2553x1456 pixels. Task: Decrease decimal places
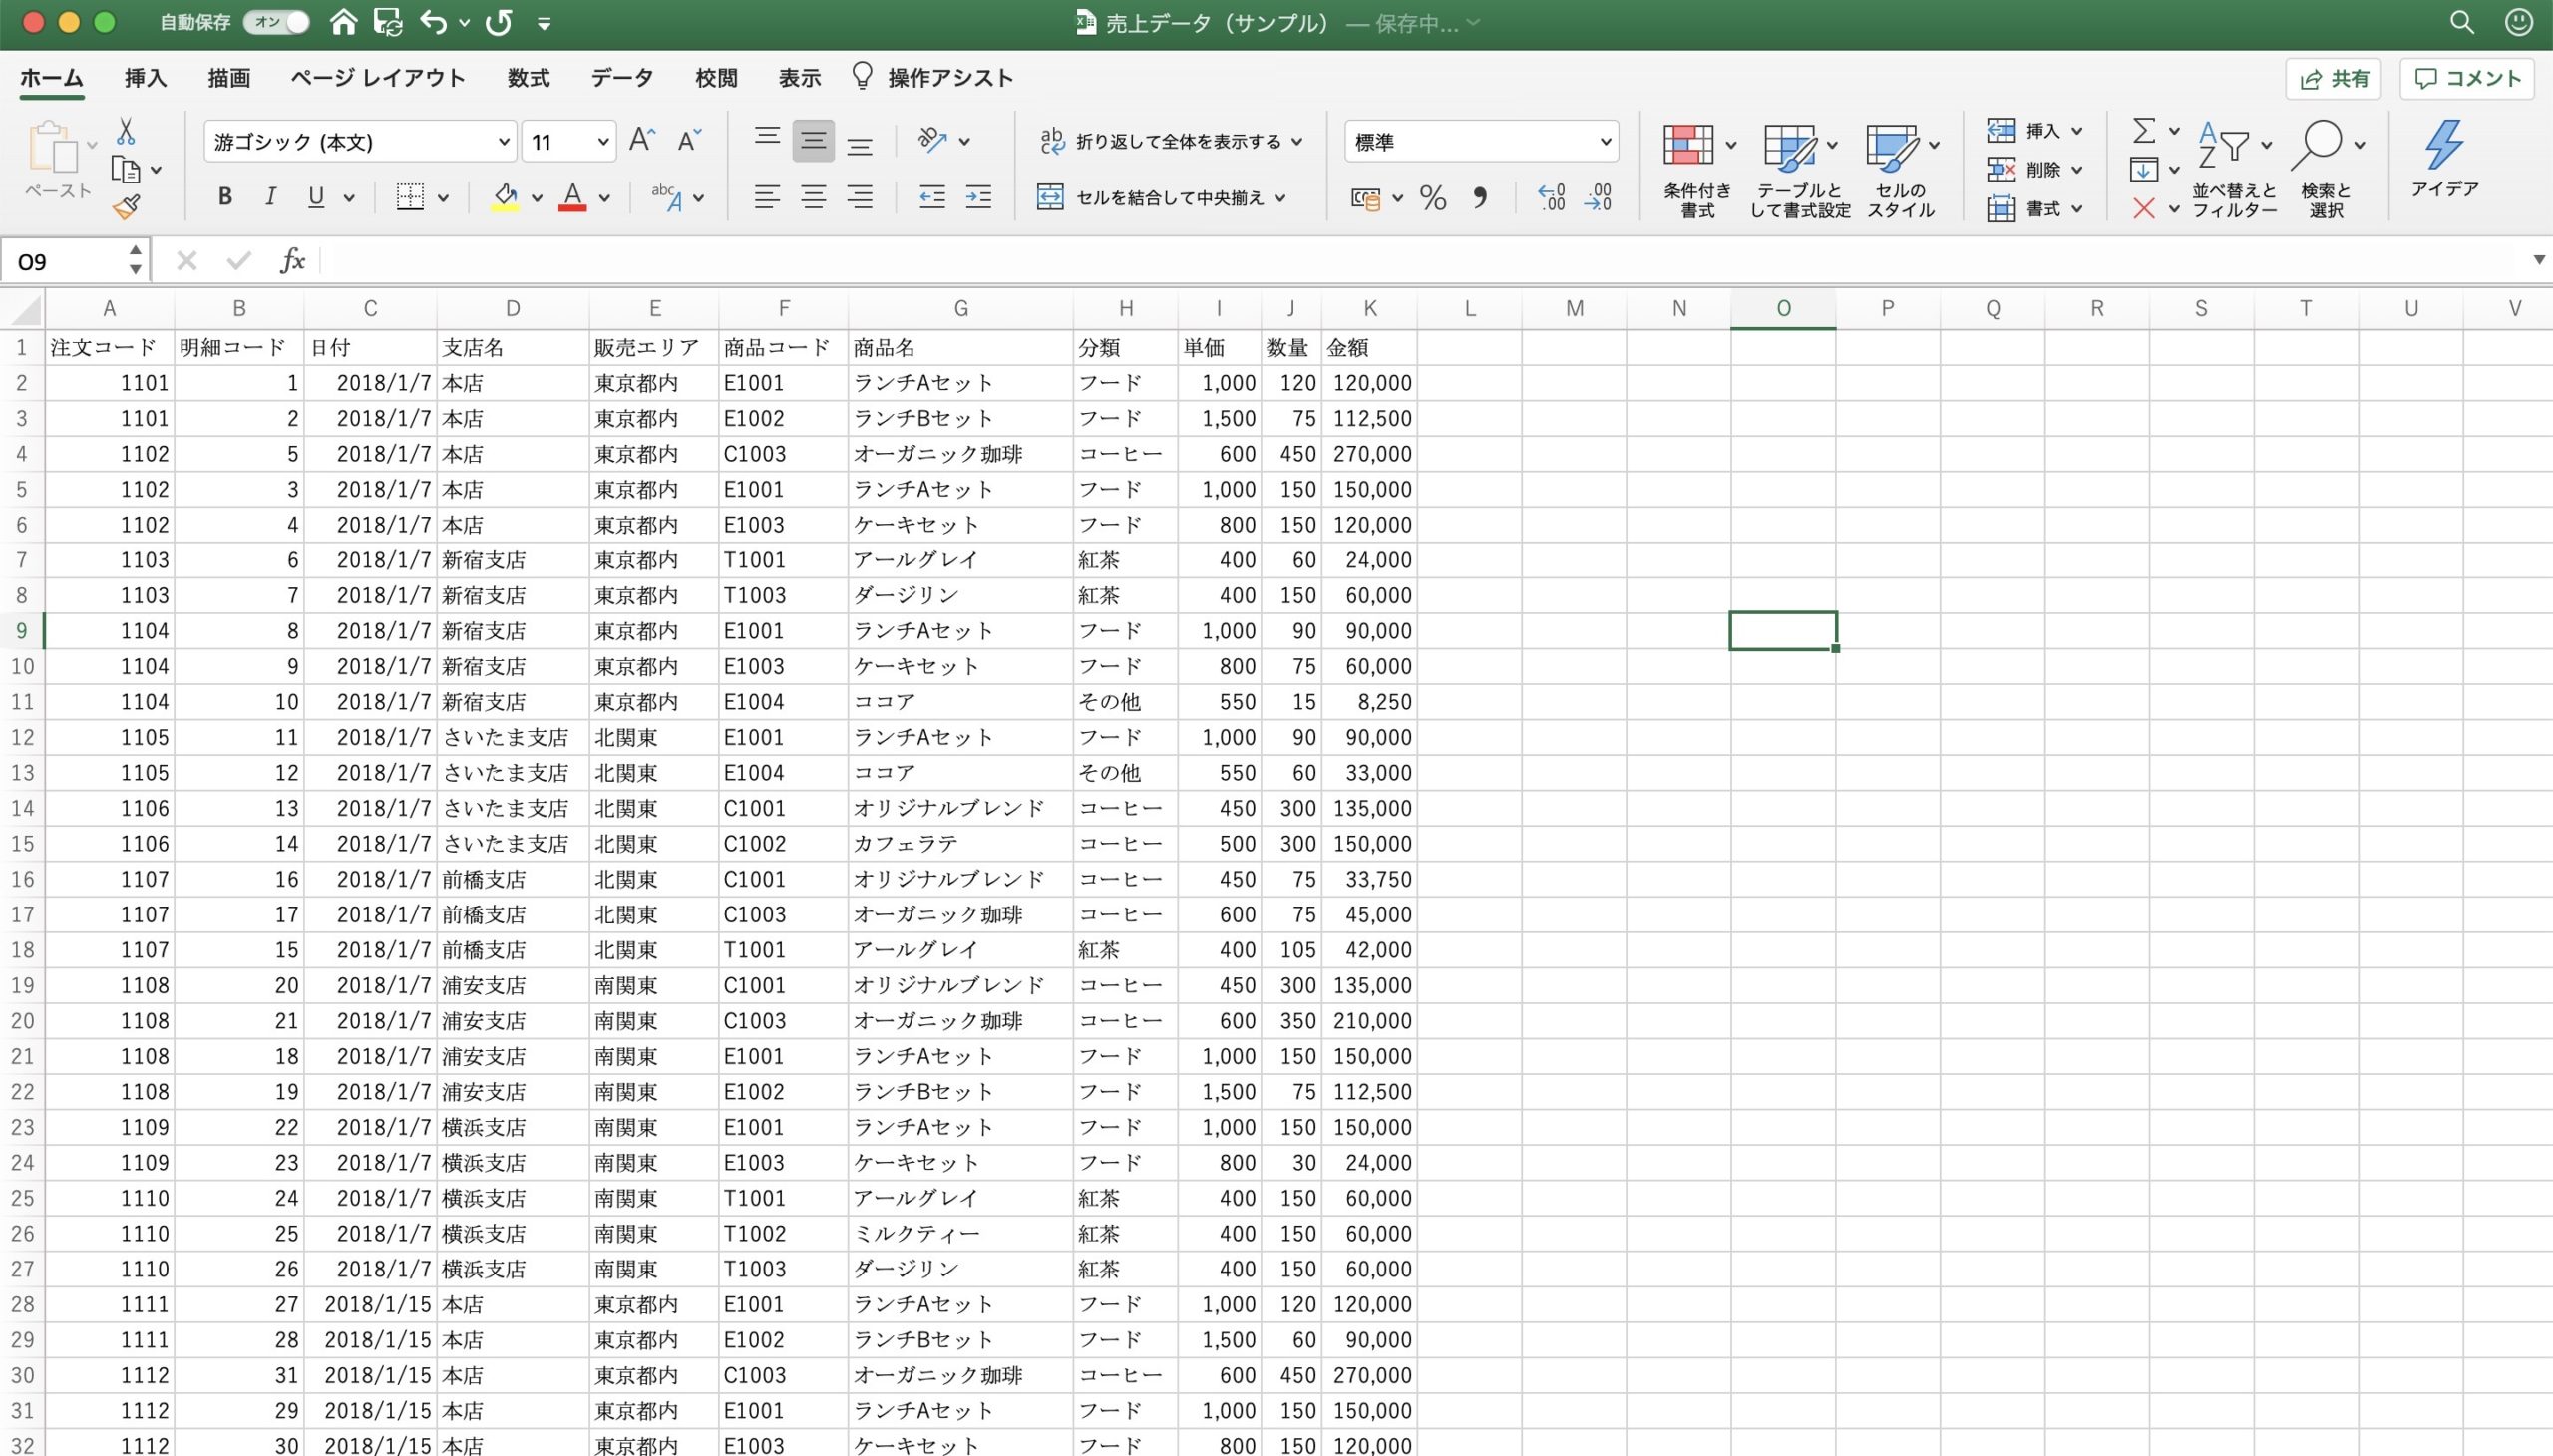point(1598,197)
